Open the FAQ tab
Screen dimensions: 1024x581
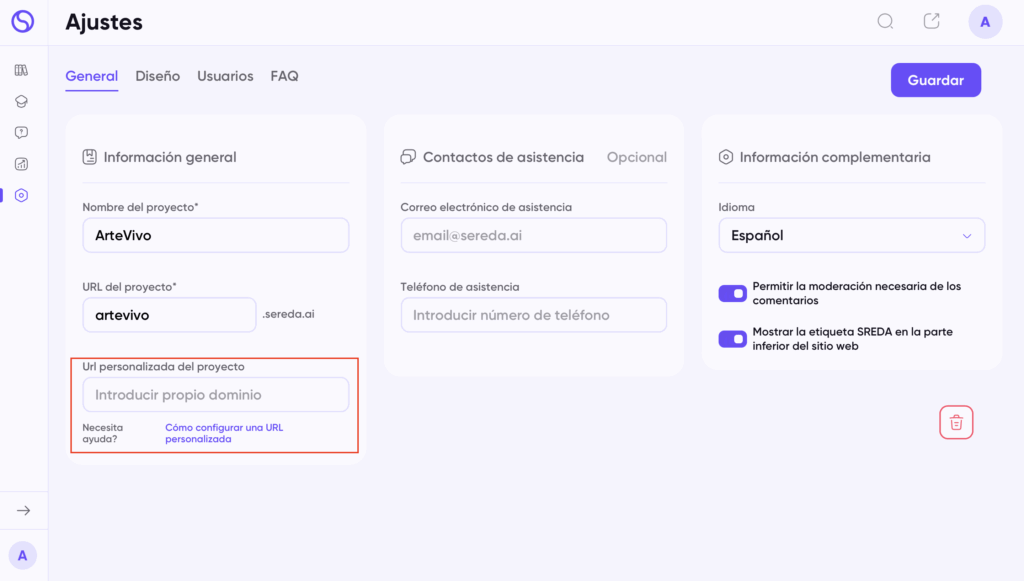tap(284, 76)
